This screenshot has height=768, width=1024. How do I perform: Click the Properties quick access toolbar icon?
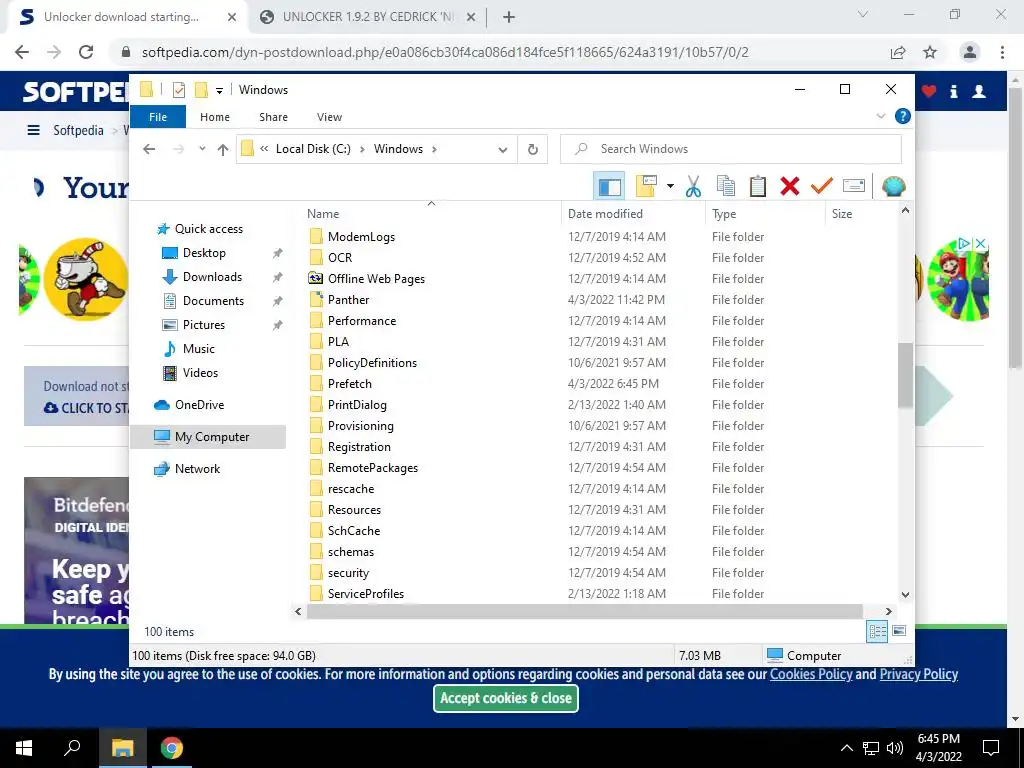(178, 90)
